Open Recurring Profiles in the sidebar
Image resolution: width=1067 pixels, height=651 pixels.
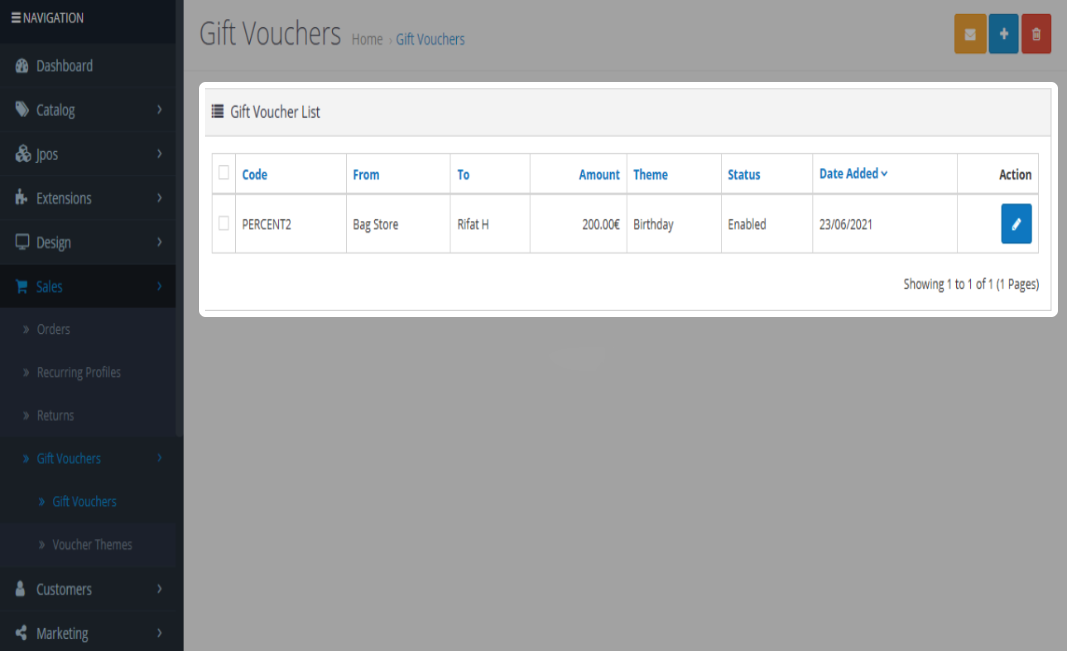[x=78, y=372]
